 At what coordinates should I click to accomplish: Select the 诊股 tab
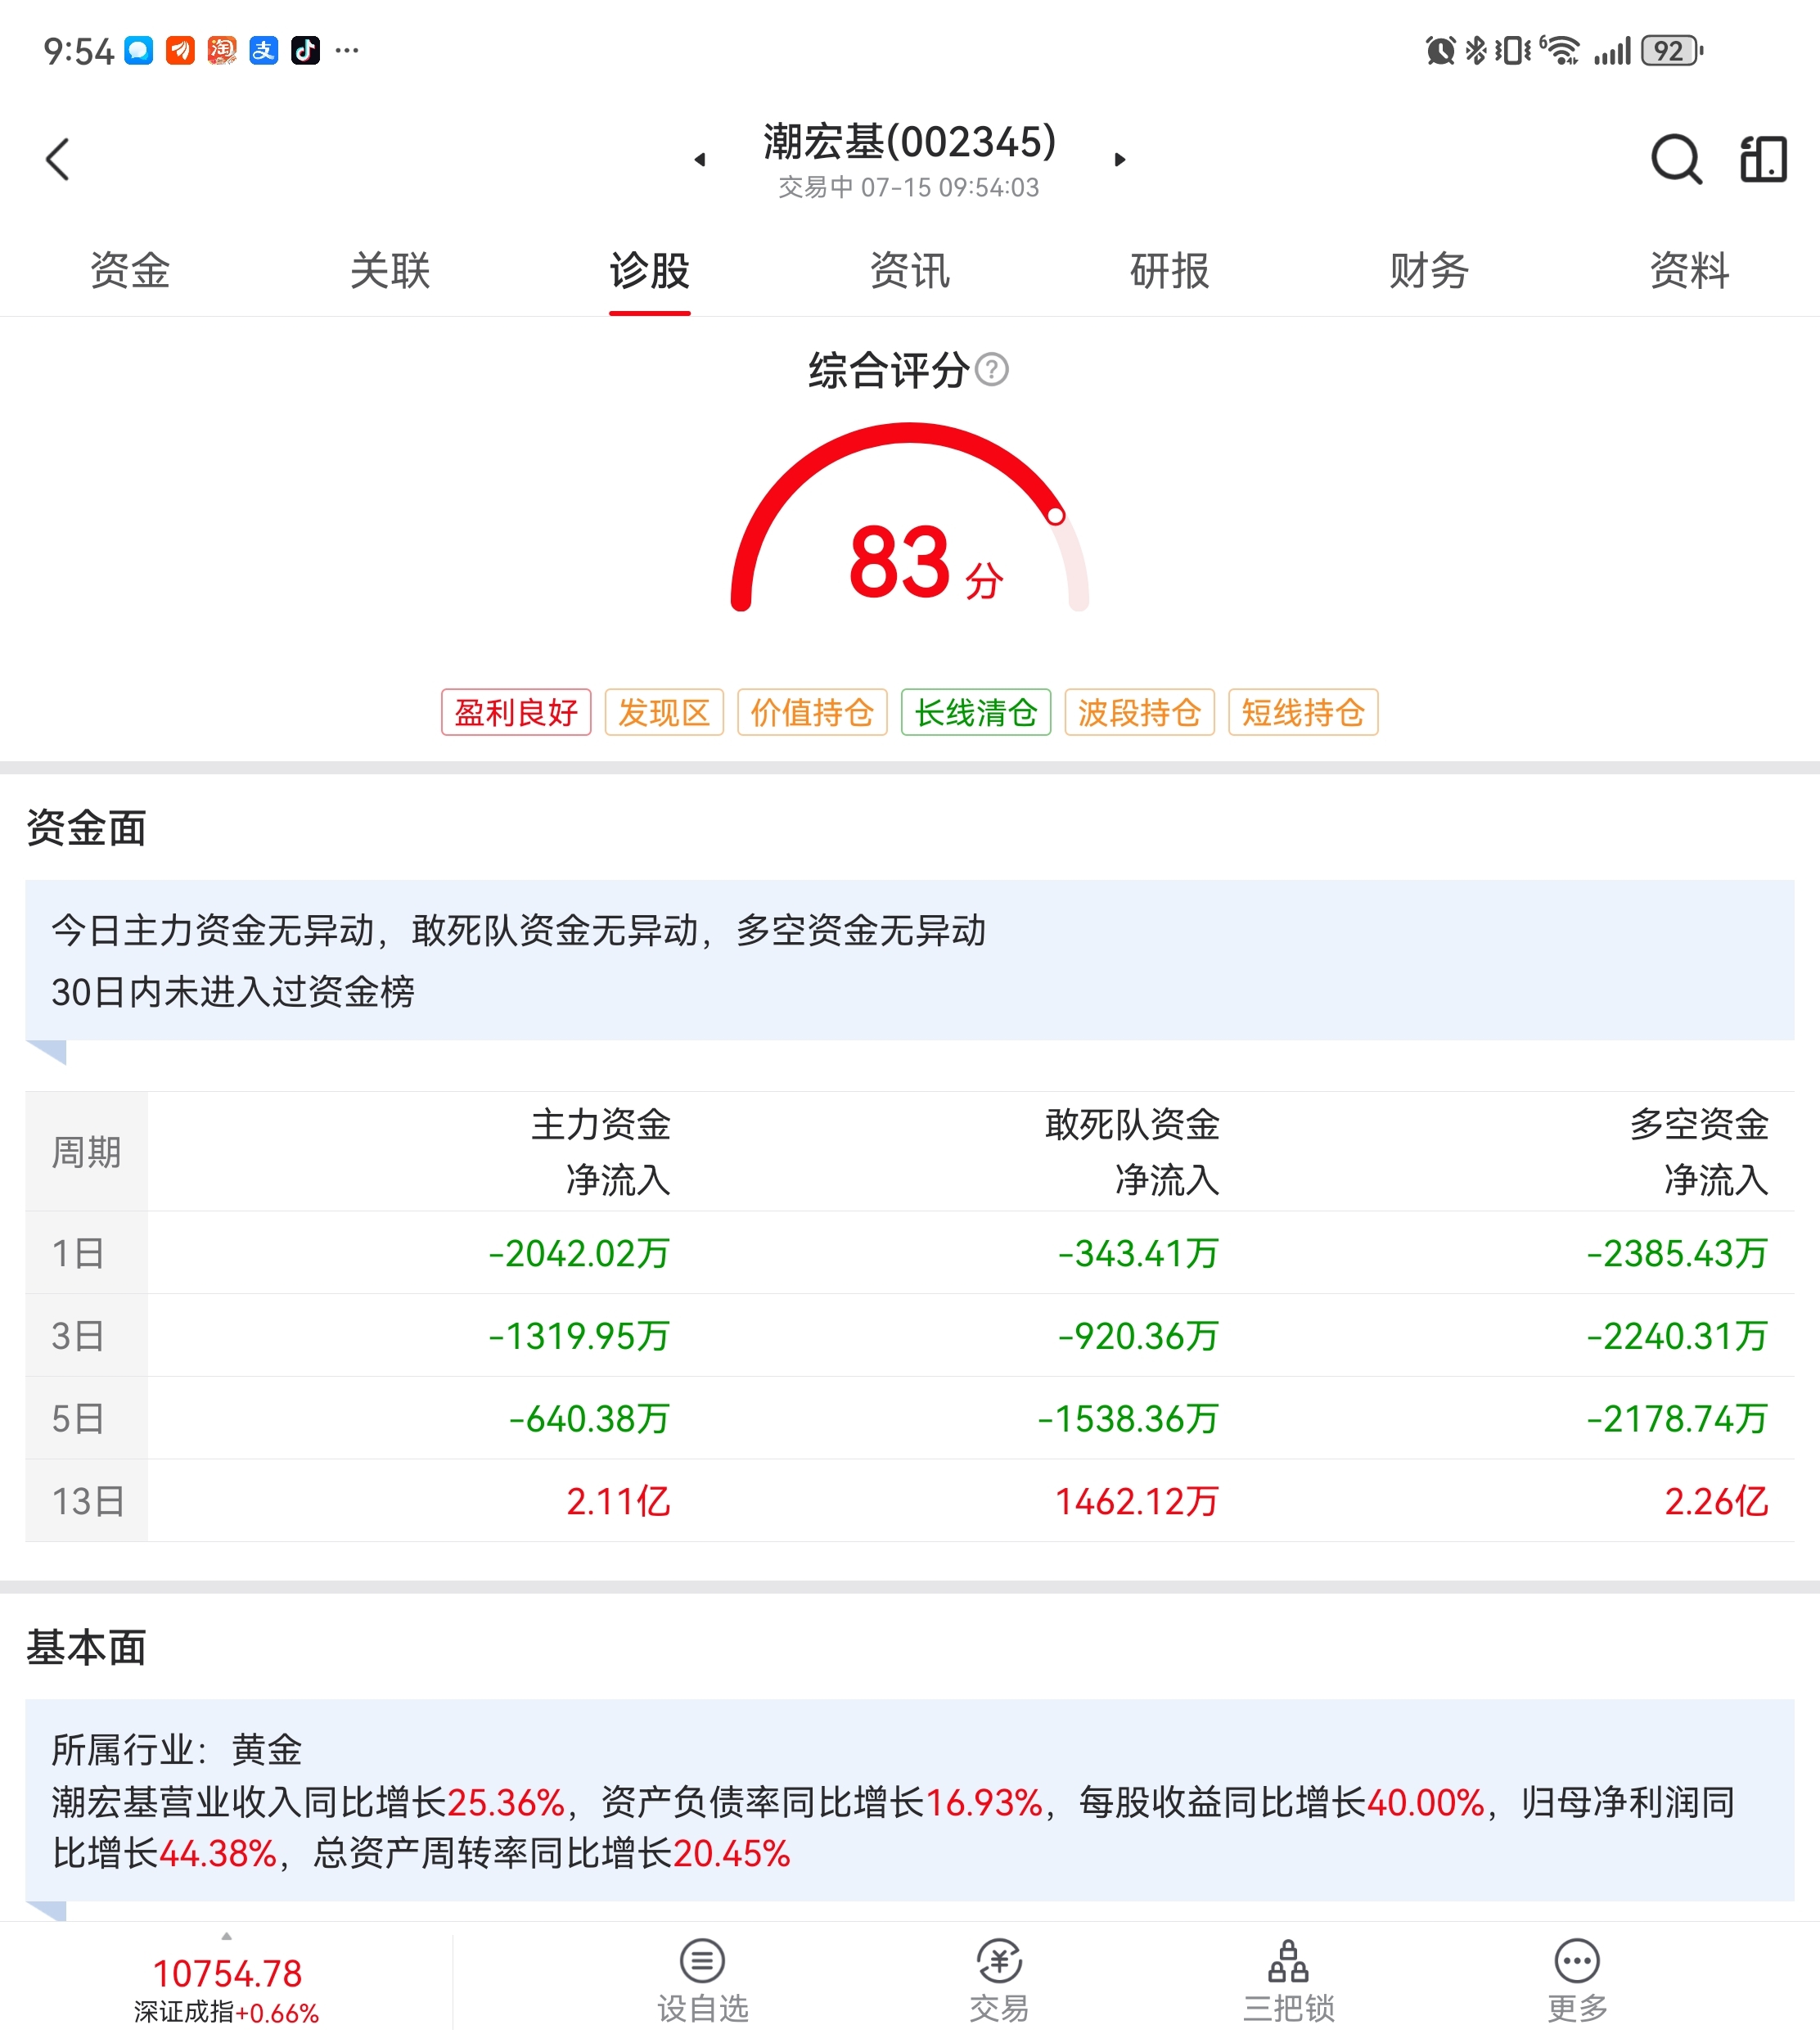(650, 271)
